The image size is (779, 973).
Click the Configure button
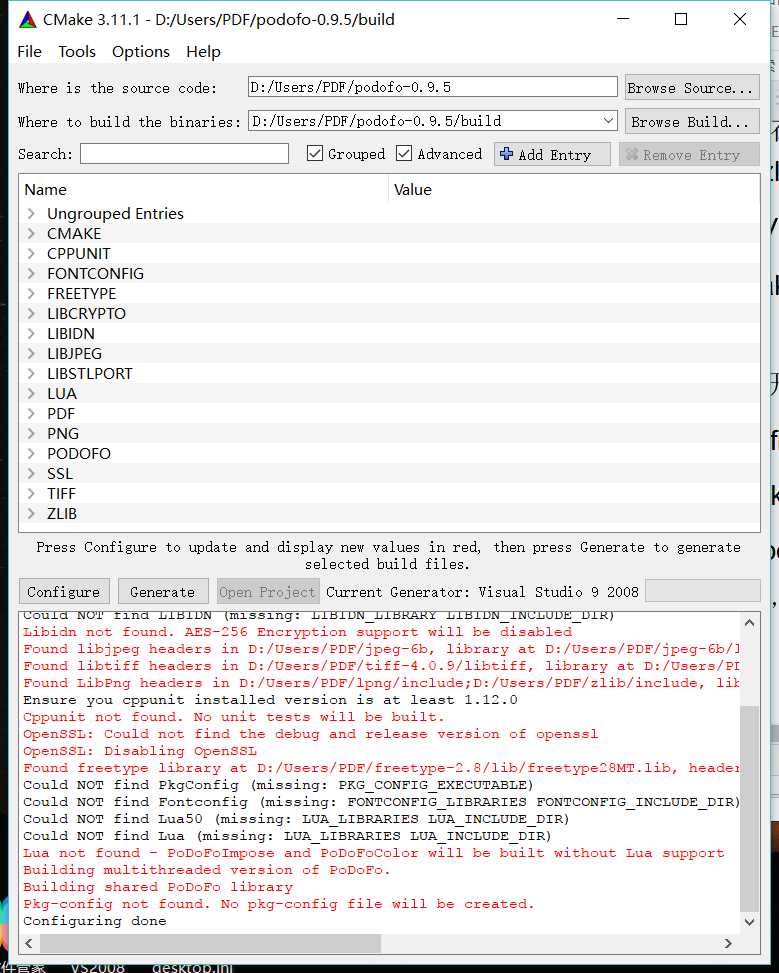(x=64, y=591)
